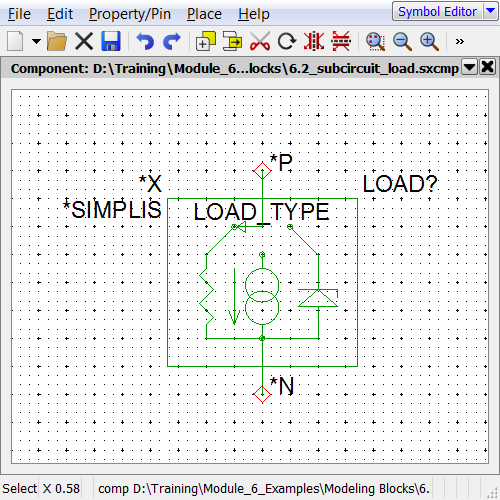
Task: Expand the toolbar overflow chevron
Action: point(460,41)
